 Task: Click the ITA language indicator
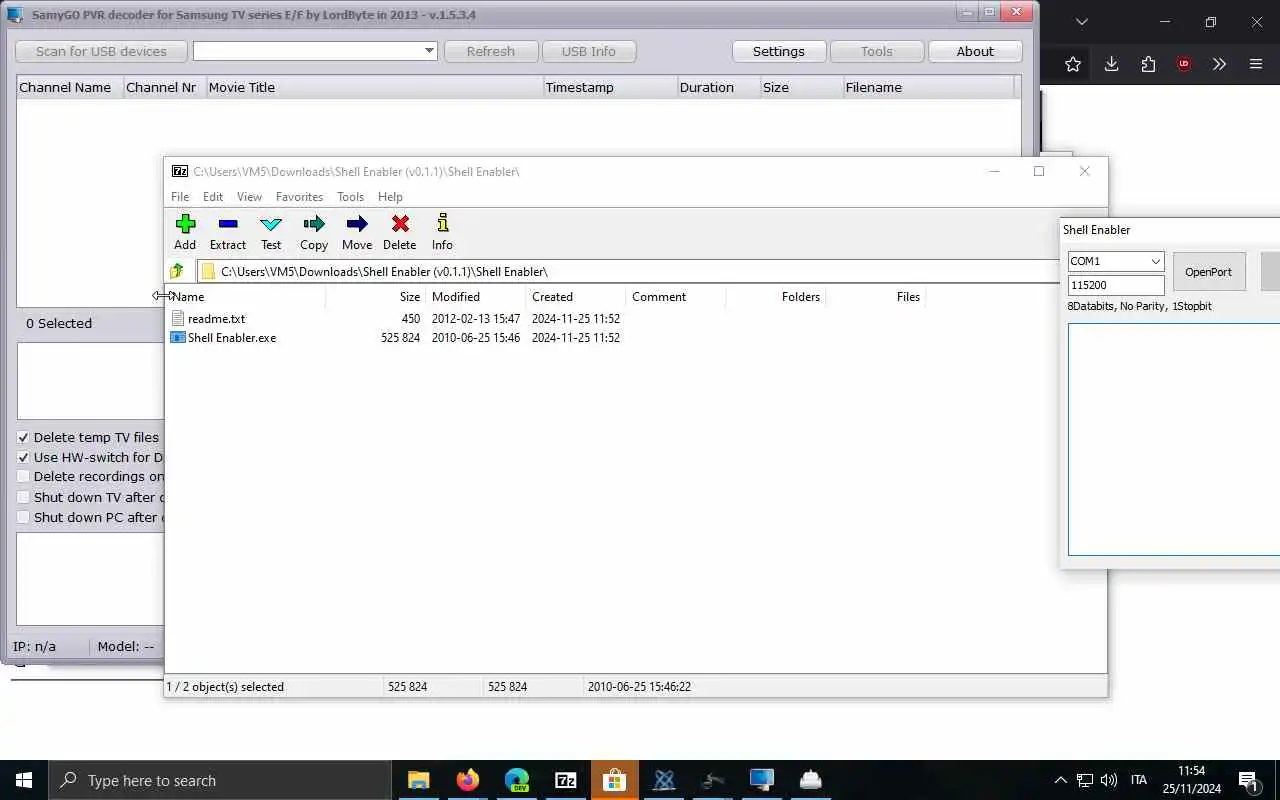tap(1138, 780)
